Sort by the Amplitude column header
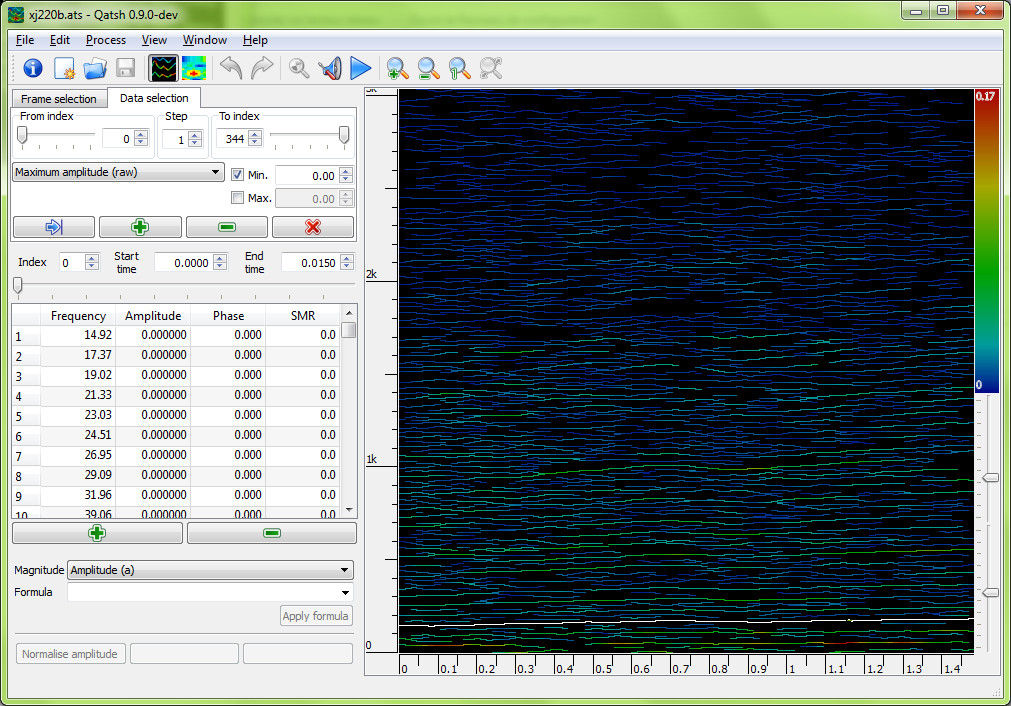The width and height of the screenshot is (1011, 706). 153,316
